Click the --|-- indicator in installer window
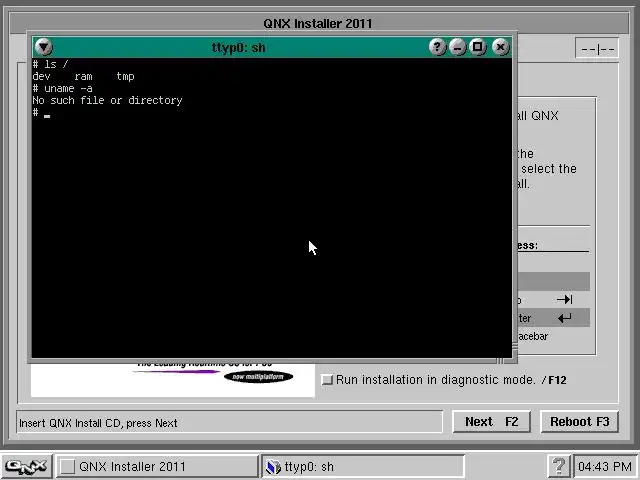 click(598, 49)
